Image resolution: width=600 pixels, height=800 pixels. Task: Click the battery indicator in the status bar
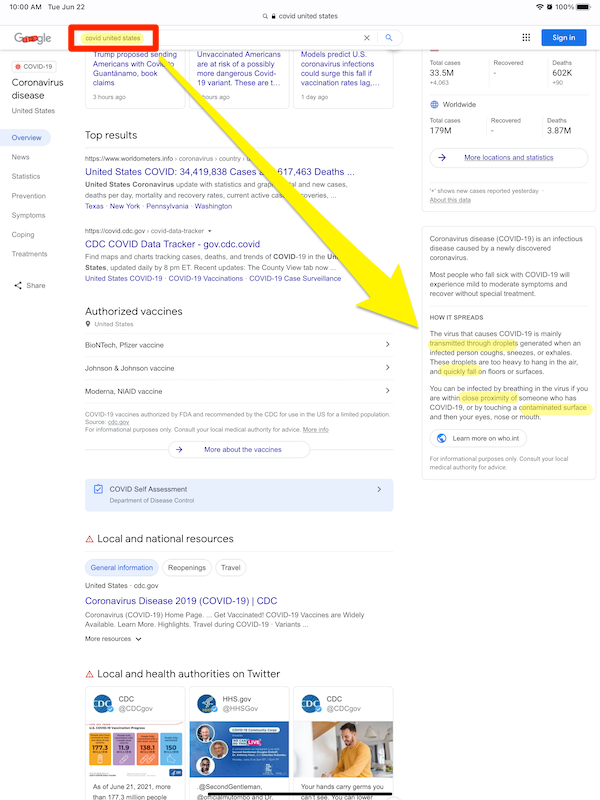[x=583, y=7]
